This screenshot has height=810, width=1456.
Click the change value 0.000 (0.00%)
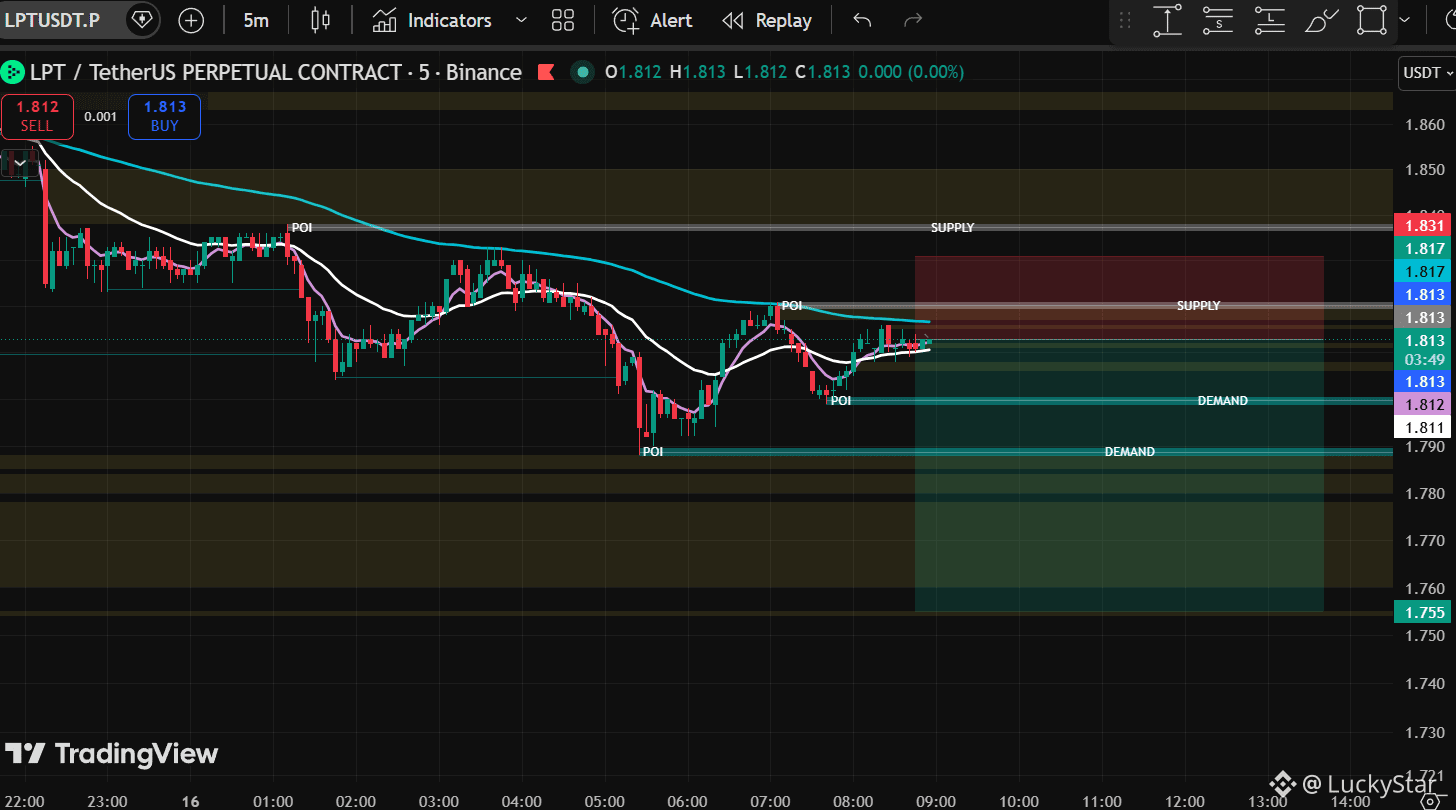point(910,72)
